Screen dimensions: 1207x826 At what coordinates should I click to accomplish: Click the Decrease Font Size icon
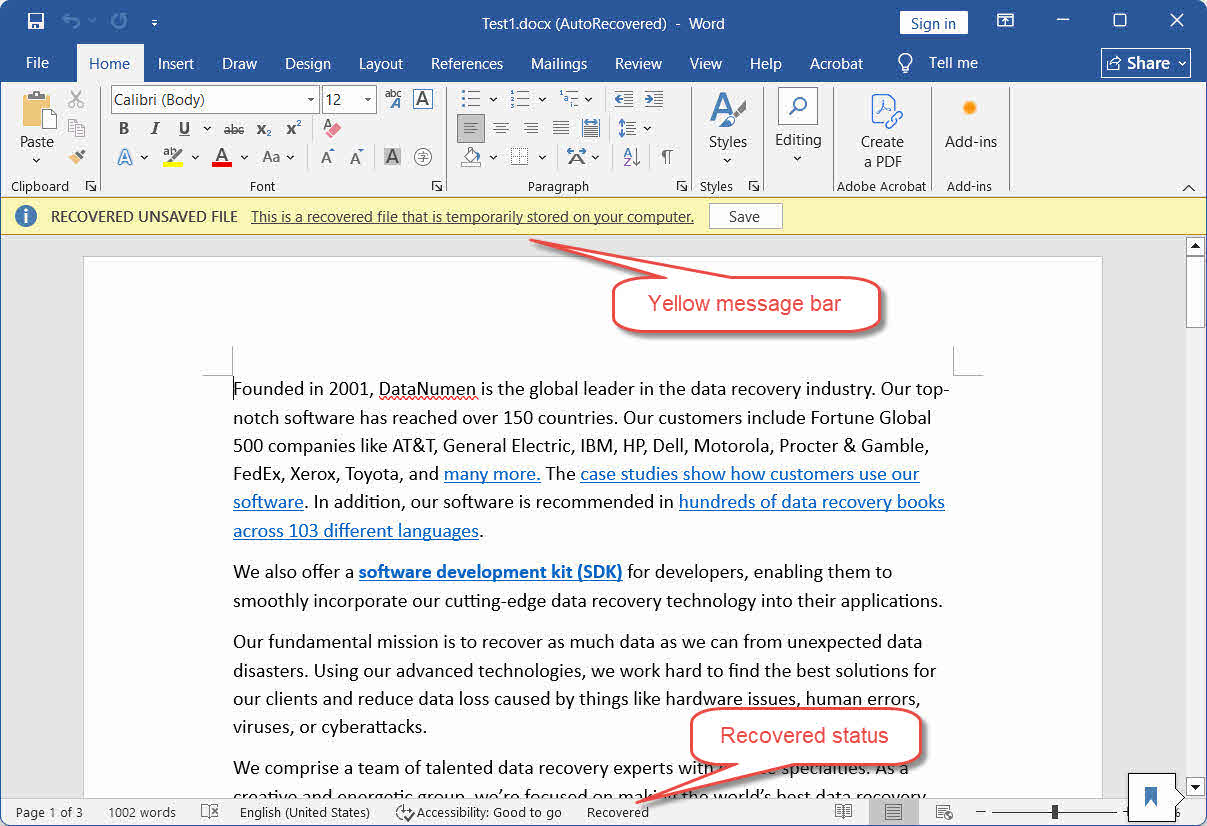click(357, 157)
